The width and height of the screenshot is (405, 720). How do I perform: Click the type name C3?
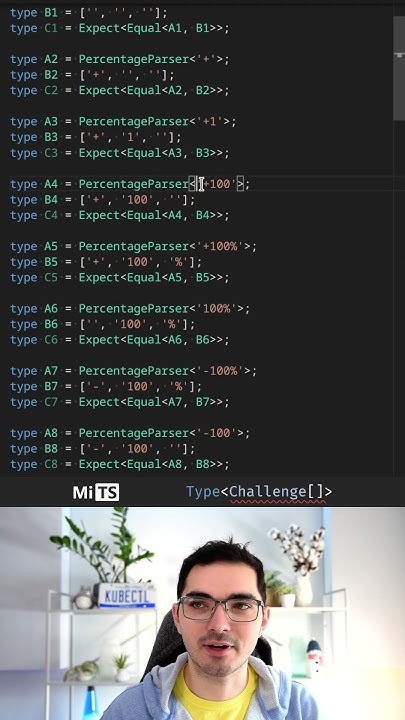[51, 153]
